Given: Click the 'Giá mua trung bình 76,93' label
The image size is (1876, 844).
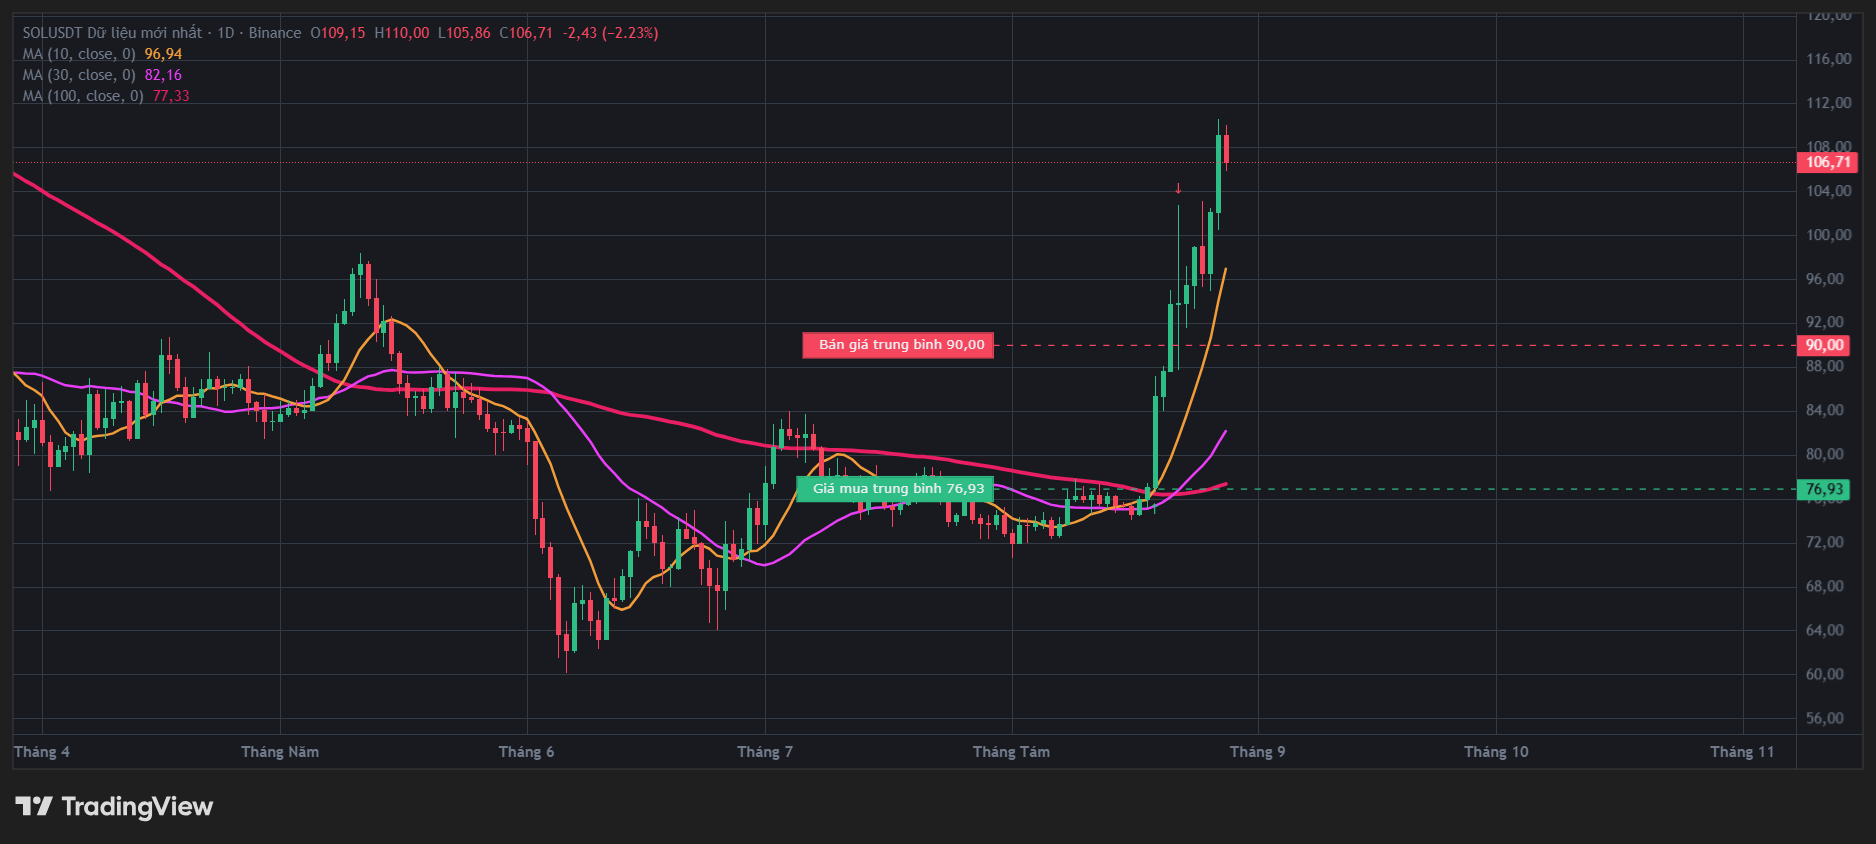Looking at the screenshot, I should [x=895, y=489].
